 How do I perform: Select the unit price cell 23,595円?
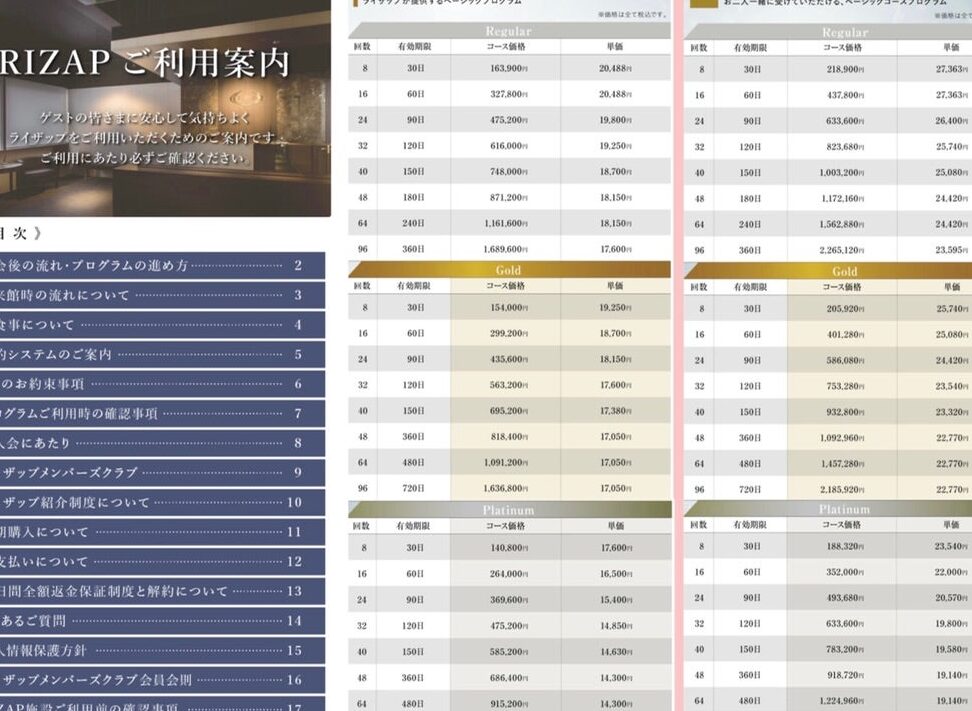tap(953, 250)
